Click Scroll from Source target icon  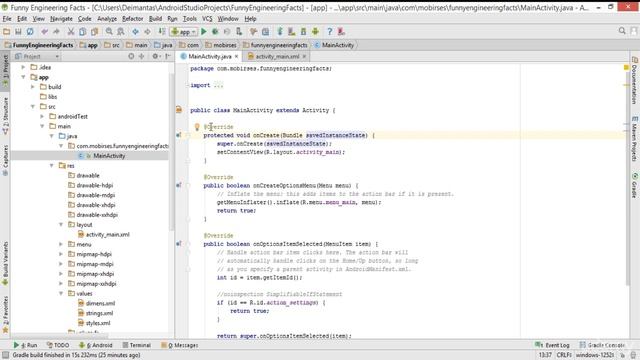pos(131,56)
